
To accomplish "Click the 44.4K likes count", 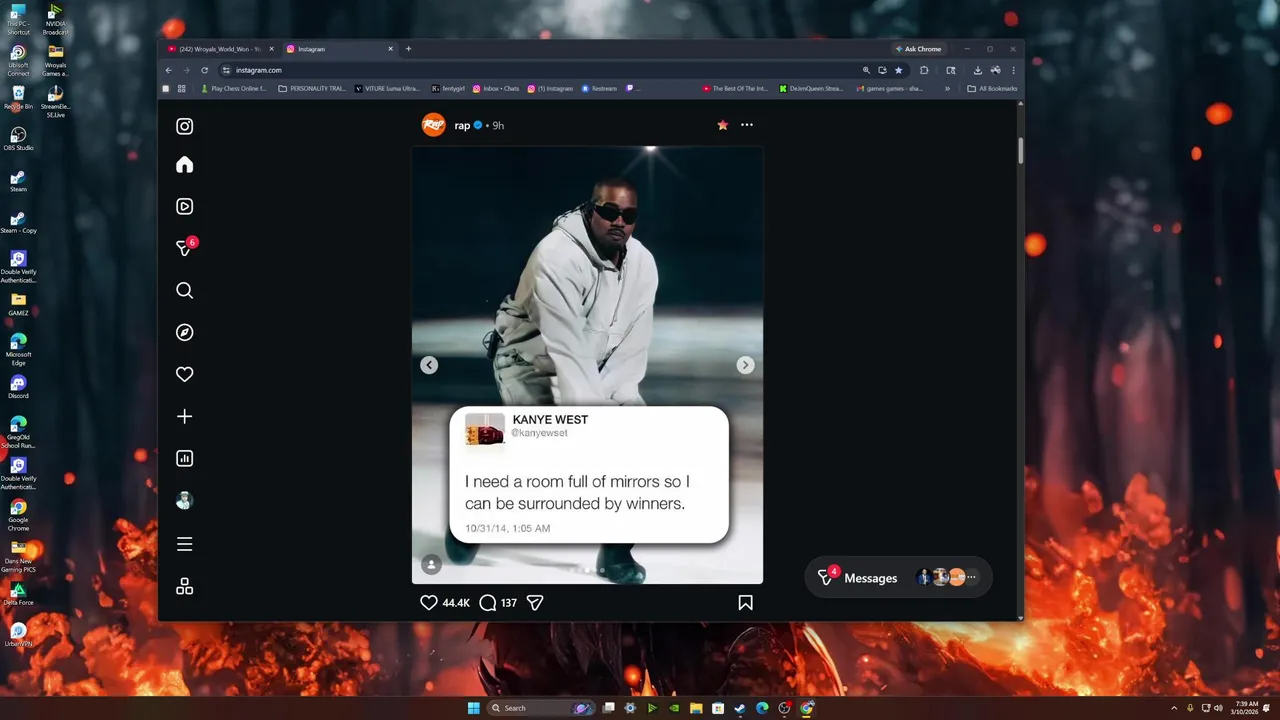I will (456, 603).
